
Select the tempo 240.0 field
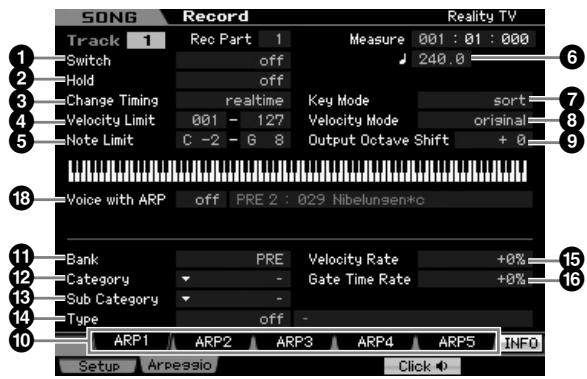click(x=441, y=59)
